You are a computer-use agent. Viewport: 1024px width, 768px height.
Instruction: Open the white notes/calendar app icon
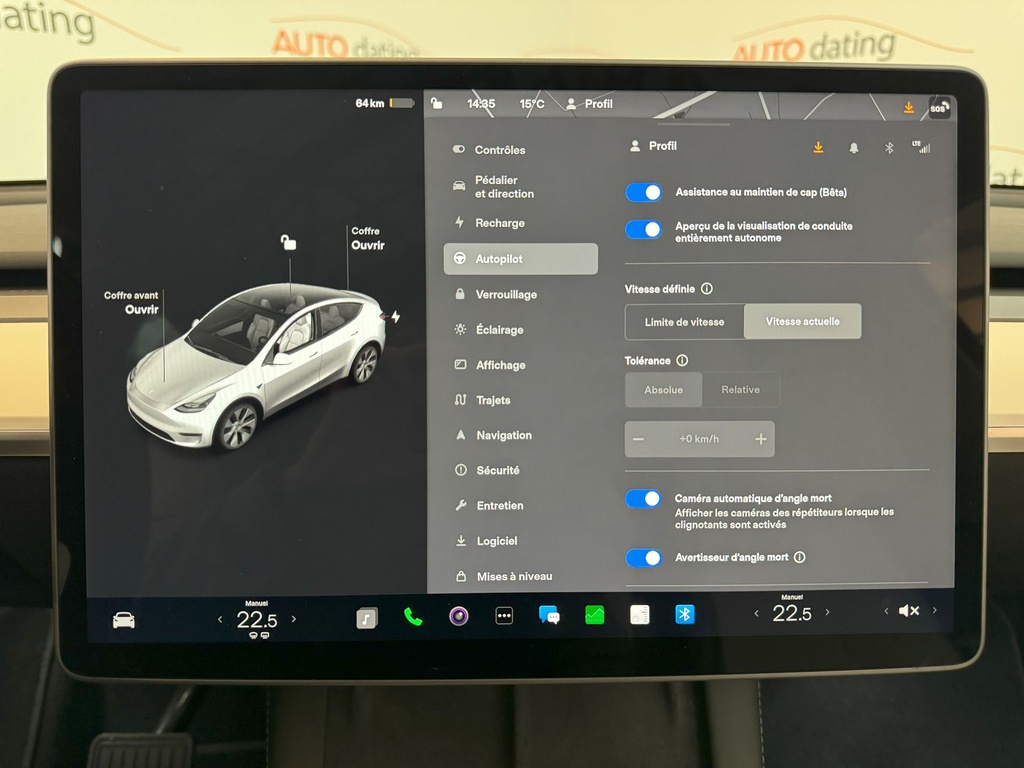pyautogui.click(x=639, y=615)
